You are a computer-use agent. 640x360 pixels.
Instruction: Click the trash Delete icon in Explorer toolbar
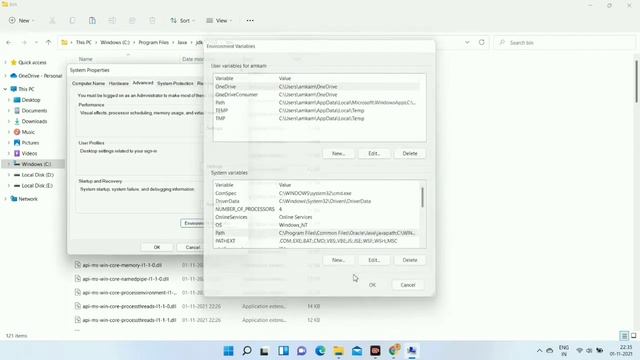pos(152,20)
